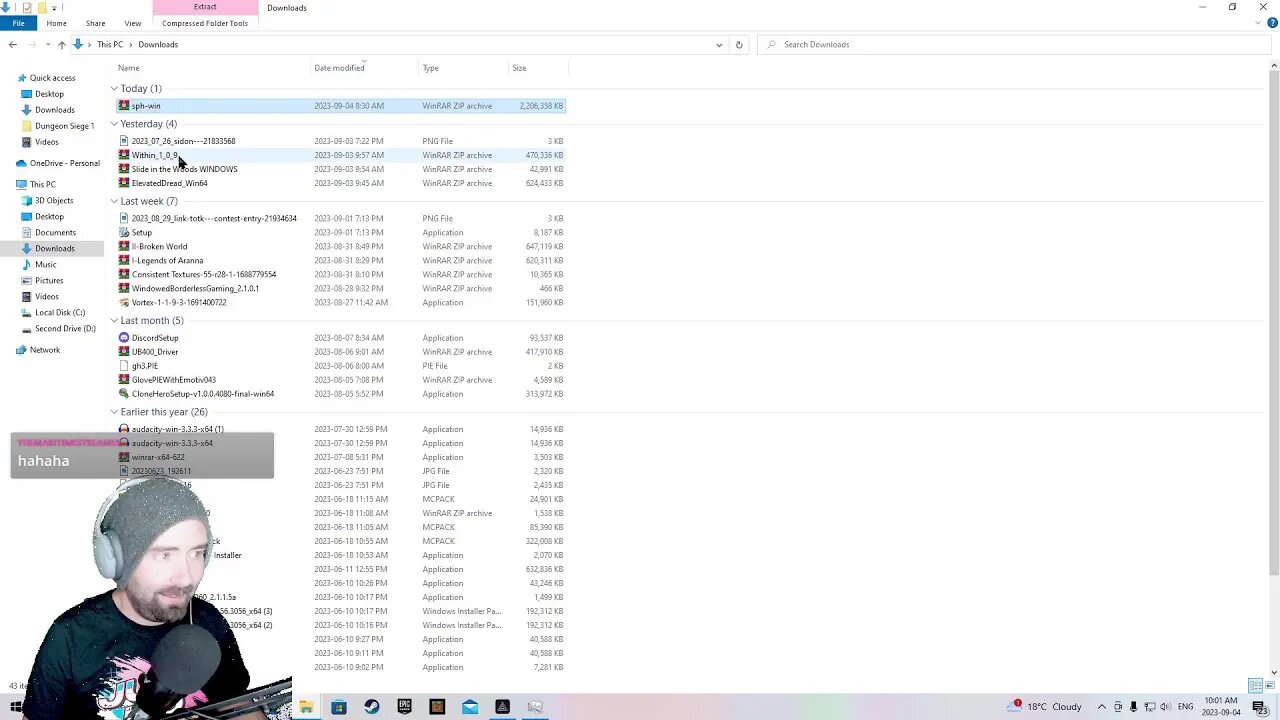Open the ENG language indicator
The width and height of the screenshot is (1280, 720).
pos(1183,707)
